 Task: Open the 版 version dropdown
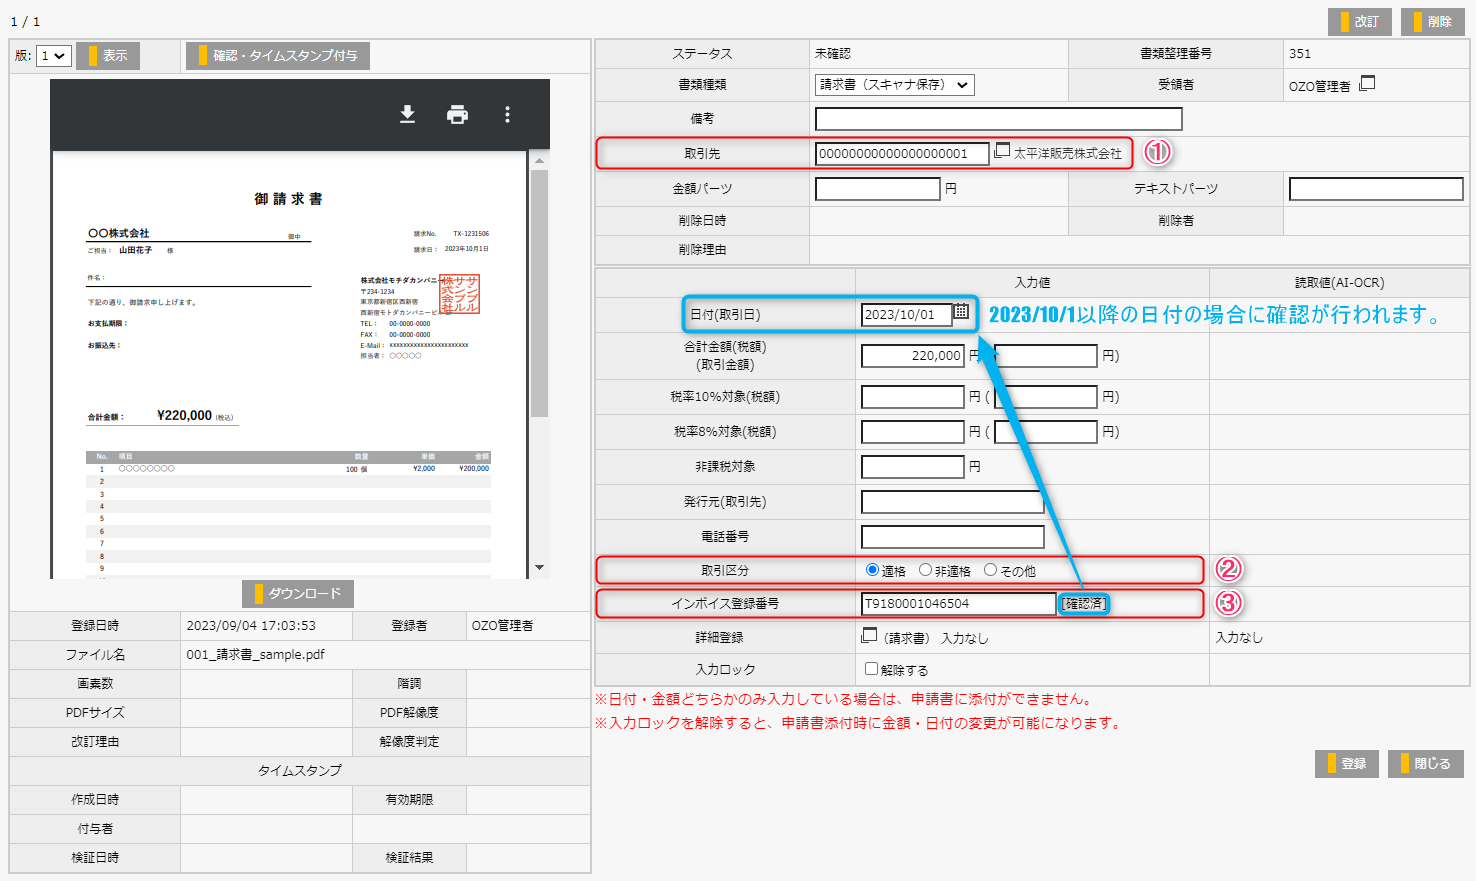(x=54, y=56)
